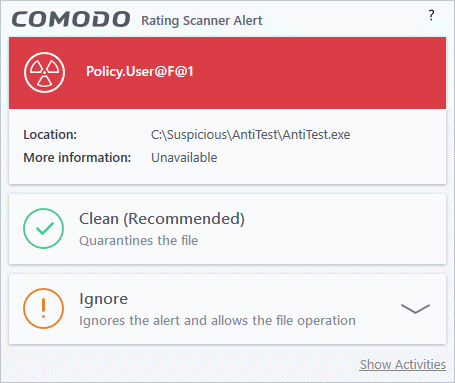
Task: Click the green checkmark Clean icon
Action: click(x=43, y=228)
